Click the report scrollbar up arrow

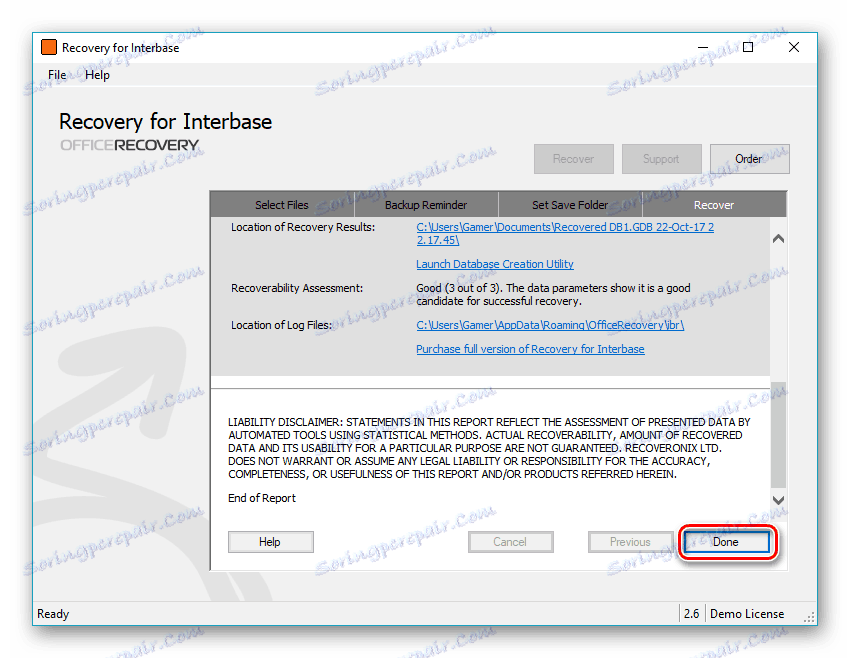[778, 238]
